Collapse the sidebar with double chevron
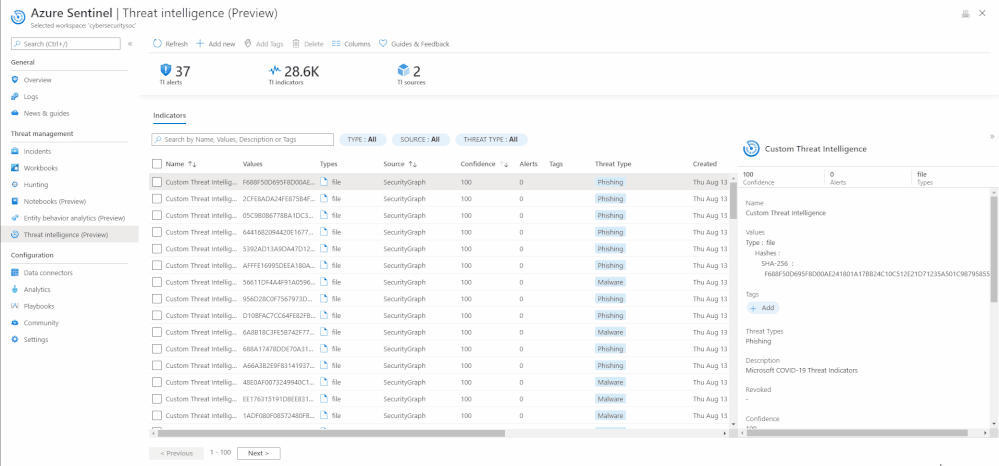The height and width of the screenshot is (466, 999). pos(130,44)
